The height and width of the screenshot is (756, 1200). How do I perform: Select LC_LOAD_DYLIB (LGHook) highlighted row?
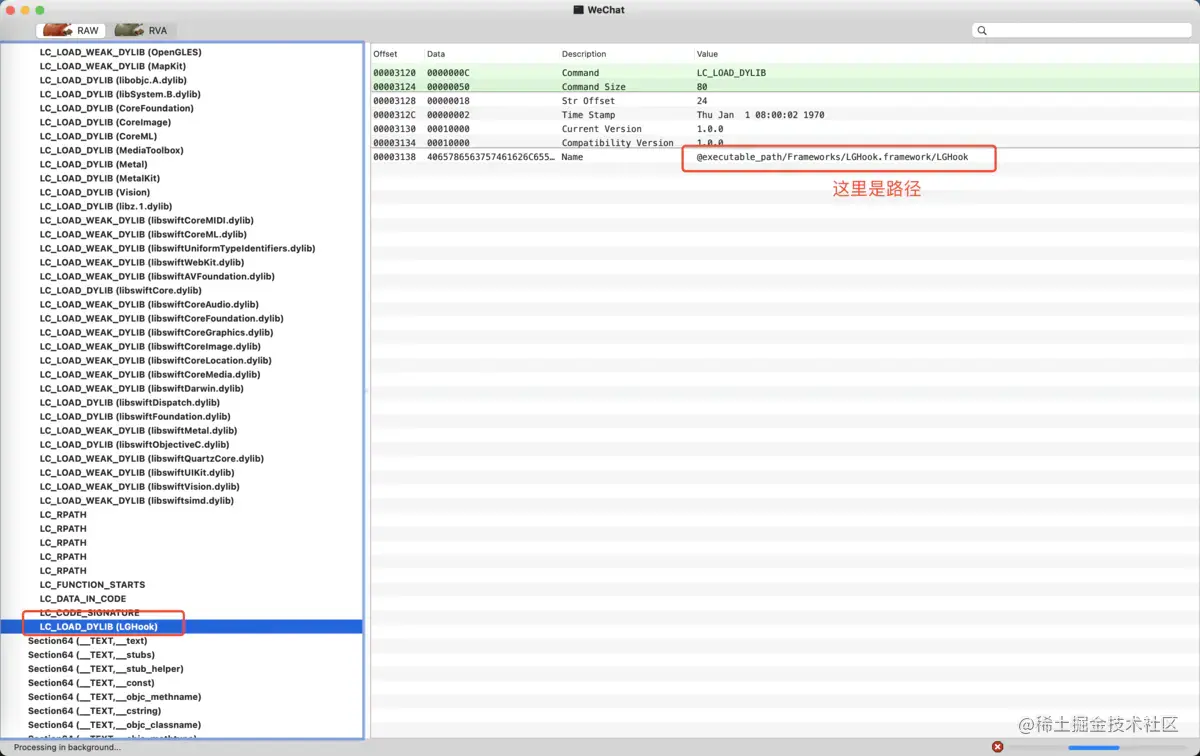point(181,626)
